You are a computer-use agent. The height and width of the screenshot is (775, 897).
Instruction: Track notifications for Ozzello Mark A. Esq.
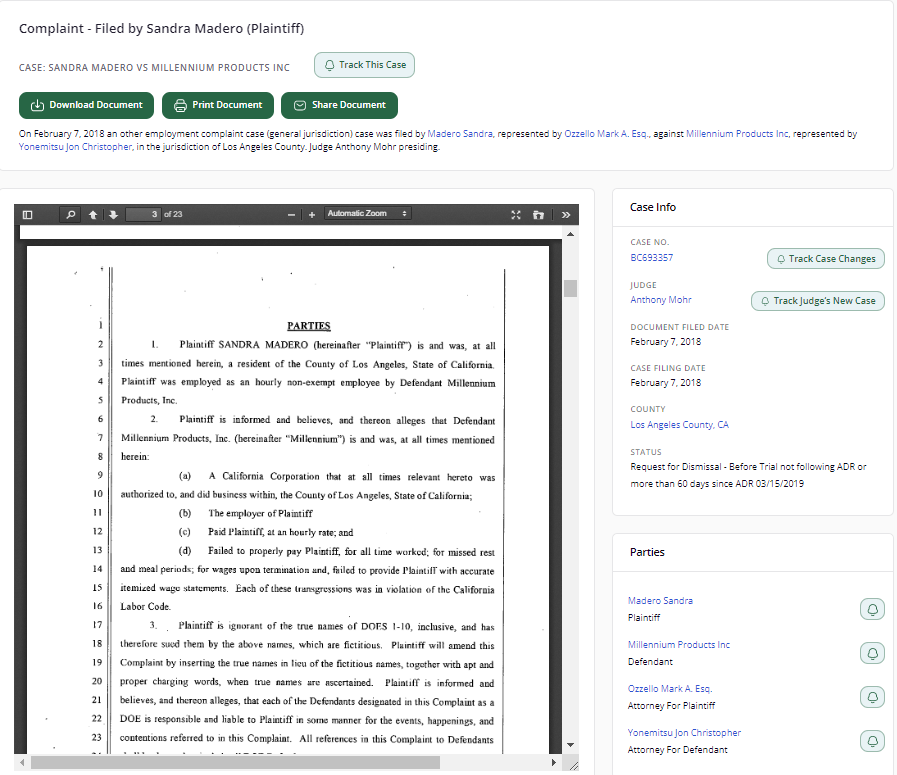point(872,697)
